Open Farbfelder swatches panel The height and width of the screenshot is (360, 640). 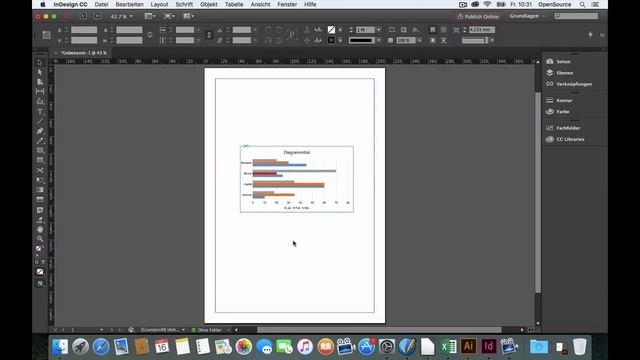[x=568, y=128]
